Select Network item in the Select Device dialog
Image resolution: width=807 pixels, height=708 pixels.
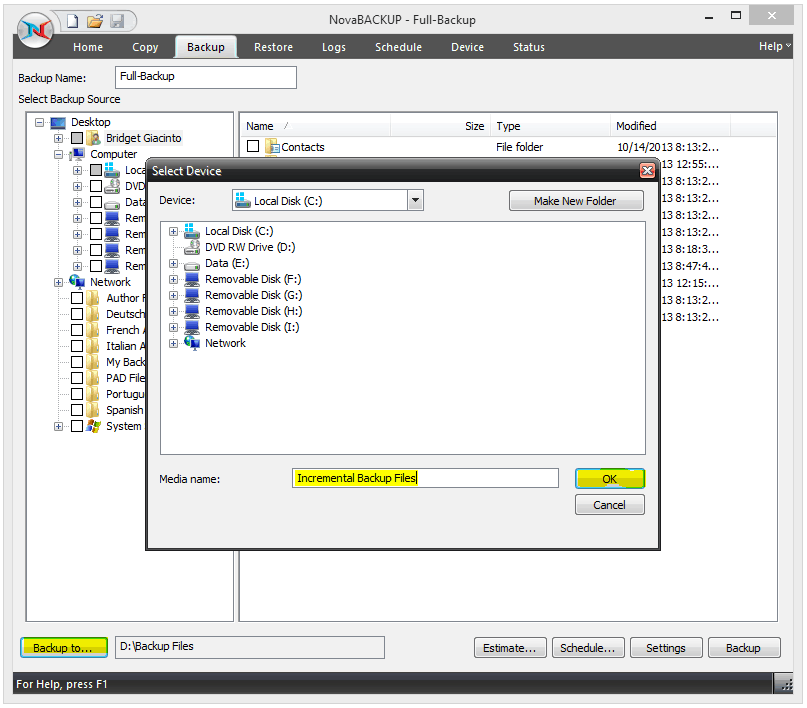(225, 343)
